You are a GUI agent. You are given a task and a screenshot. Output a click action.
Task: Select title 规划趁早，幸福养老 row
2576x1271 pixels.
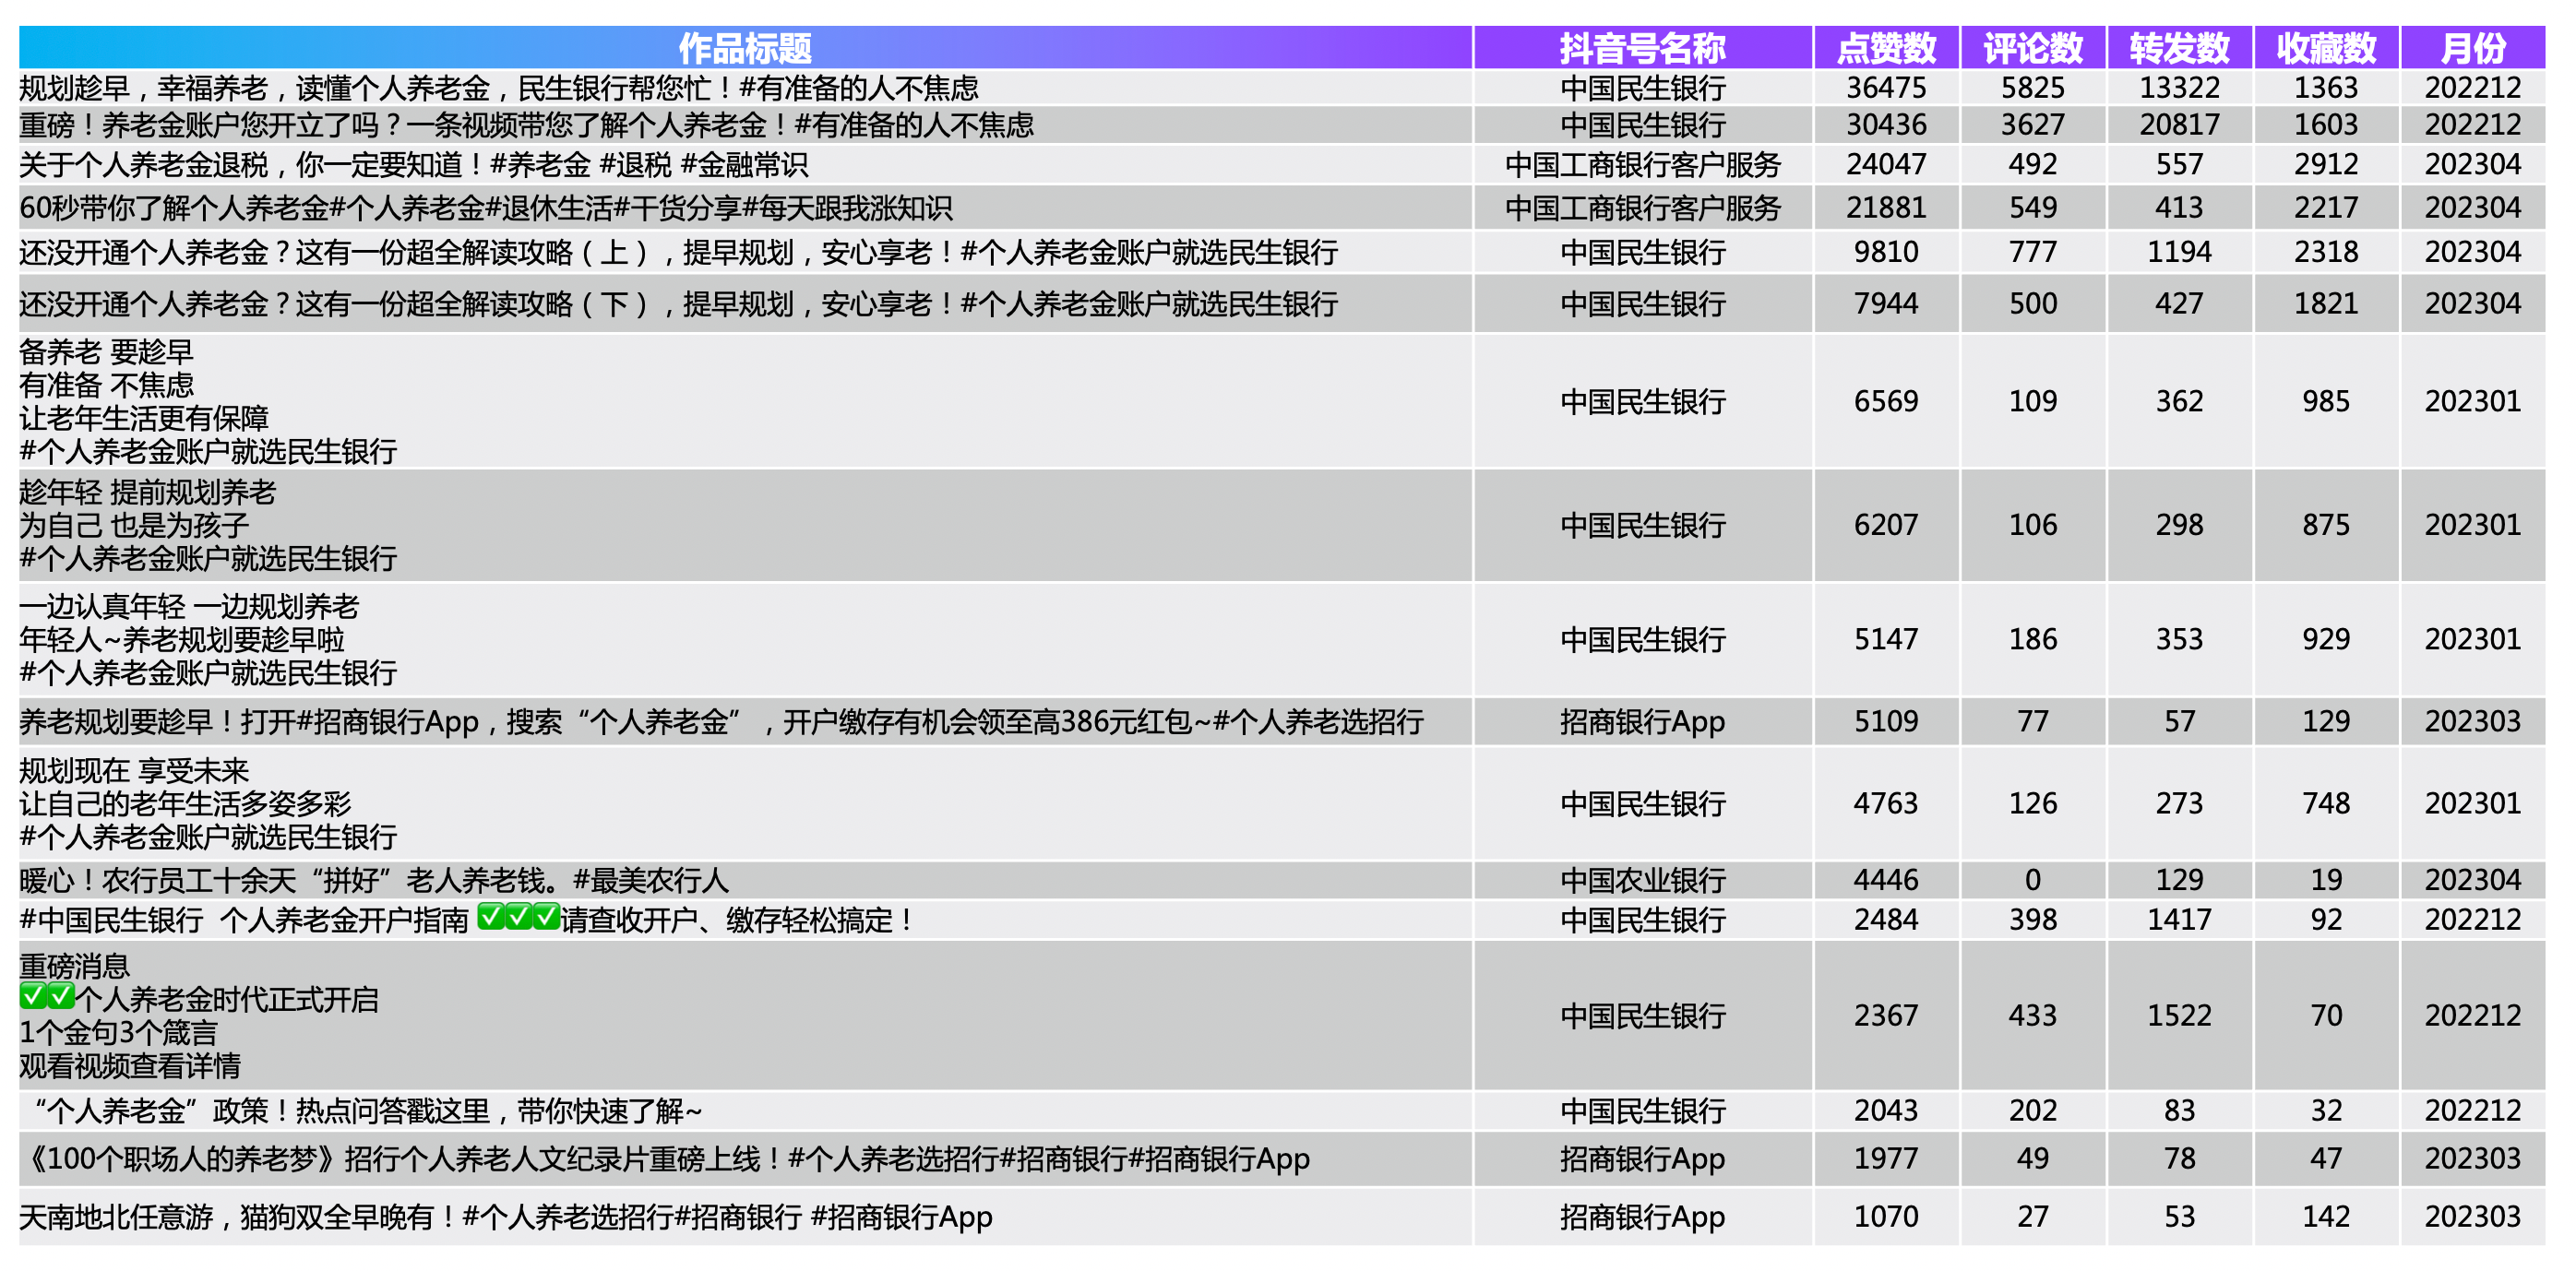(x=499, y=88)
